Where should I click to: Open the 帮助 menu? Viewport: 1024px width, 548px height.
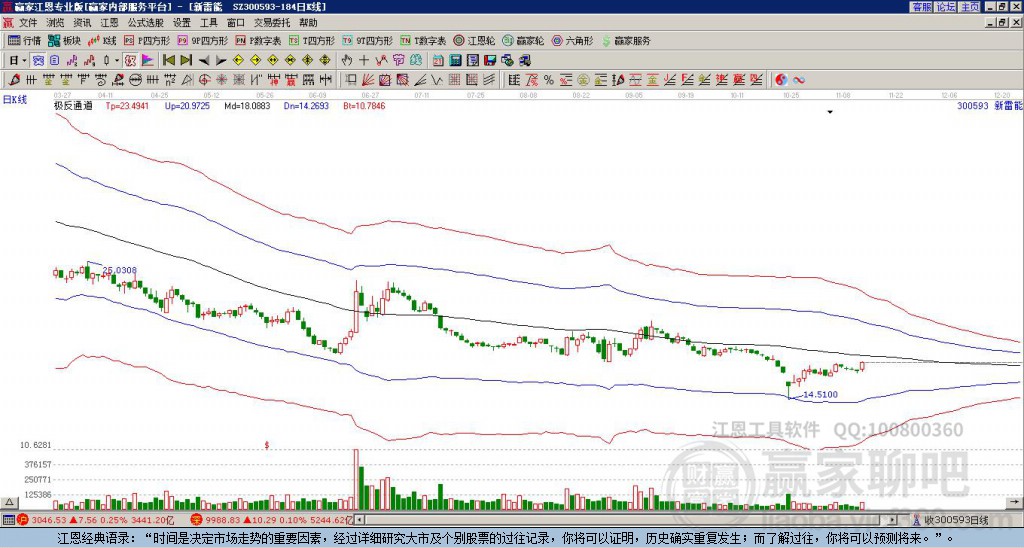[x=308, y=23]
